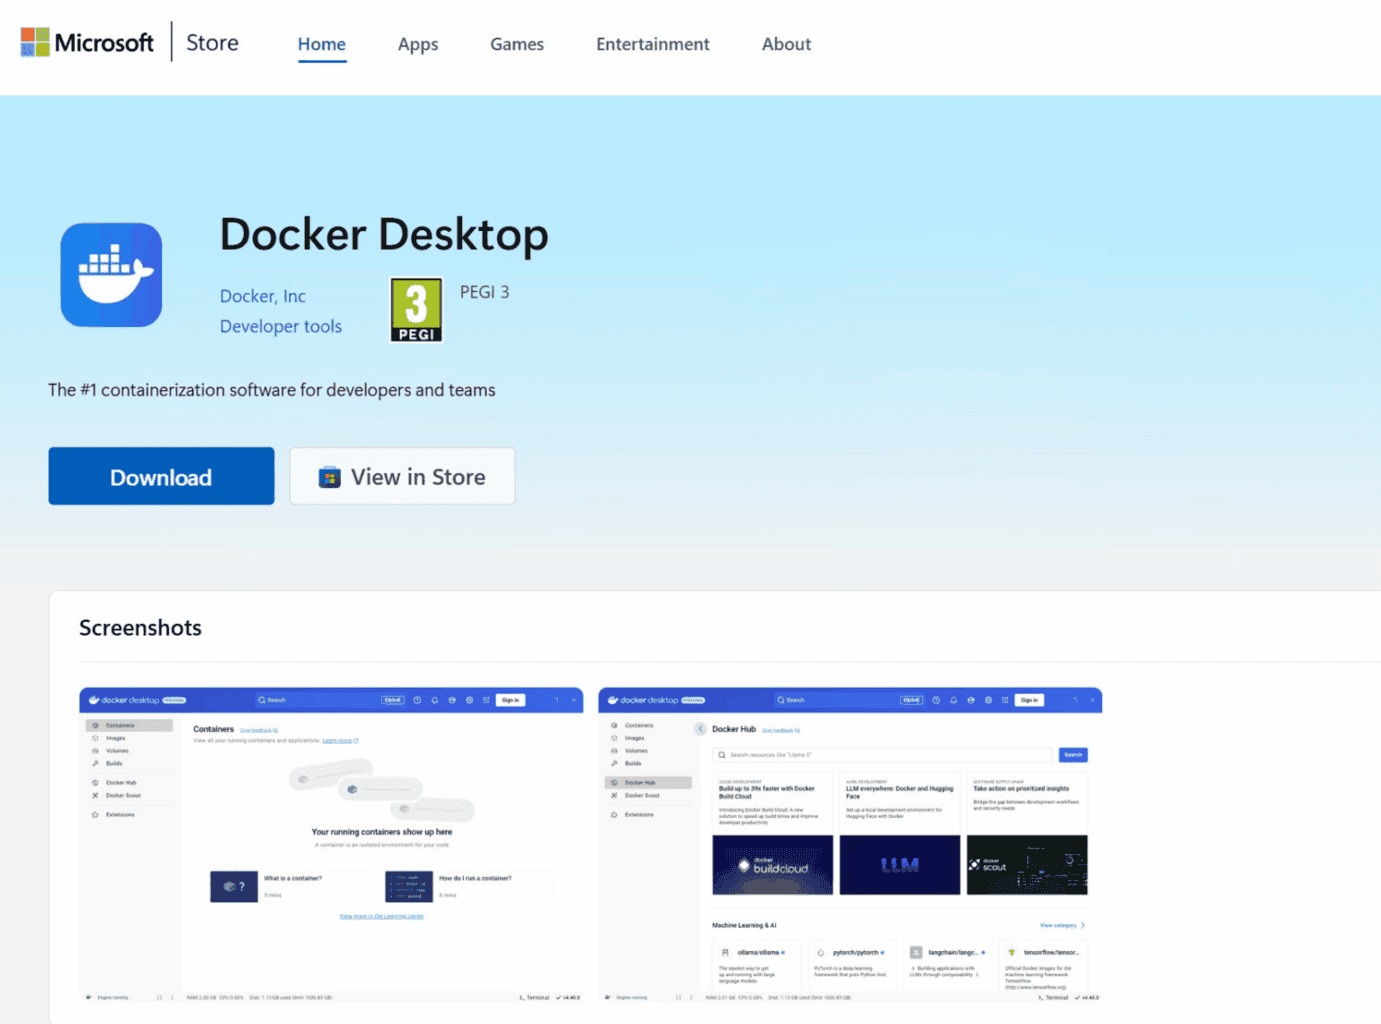Click the Microsoft logo in the header
1381x1024 pixels.
[x=87, y=42]
